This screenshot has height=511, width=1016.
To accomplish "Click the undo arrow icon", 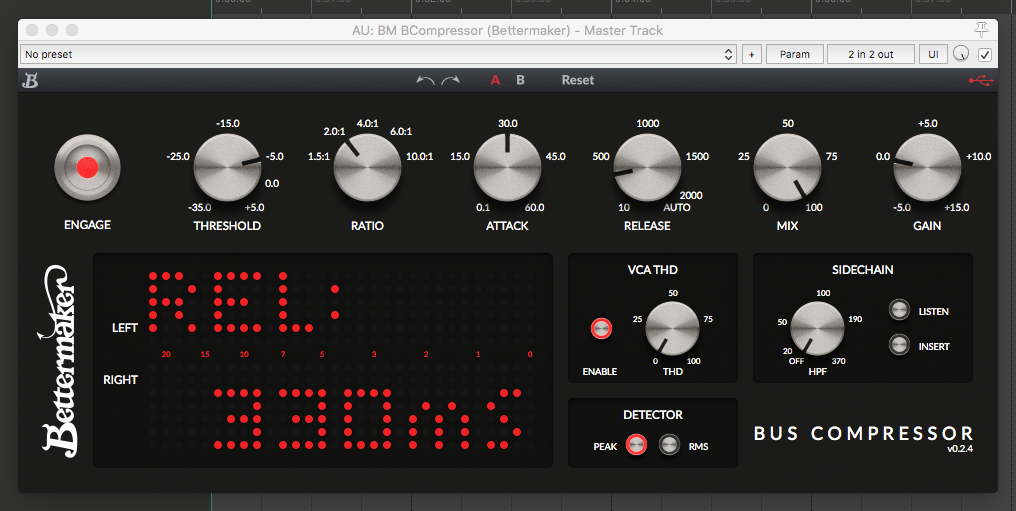I will click(425, 80).
